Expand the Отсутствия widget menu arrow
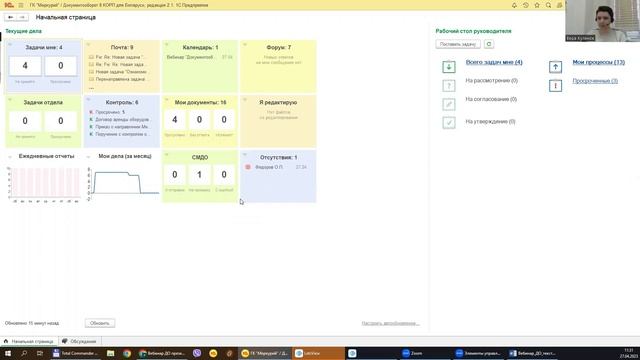 245,154
